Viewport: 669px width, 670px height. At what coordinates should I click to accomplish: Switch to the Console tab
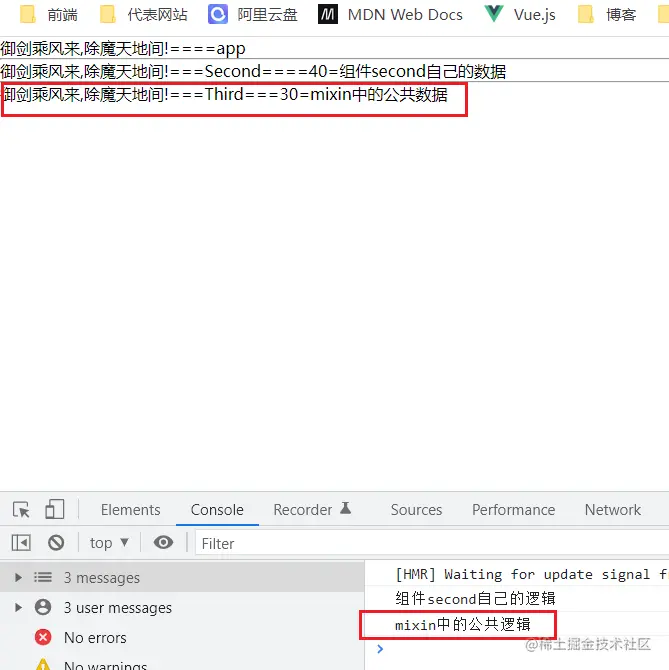pyautogui.click(x=217, y=509)
